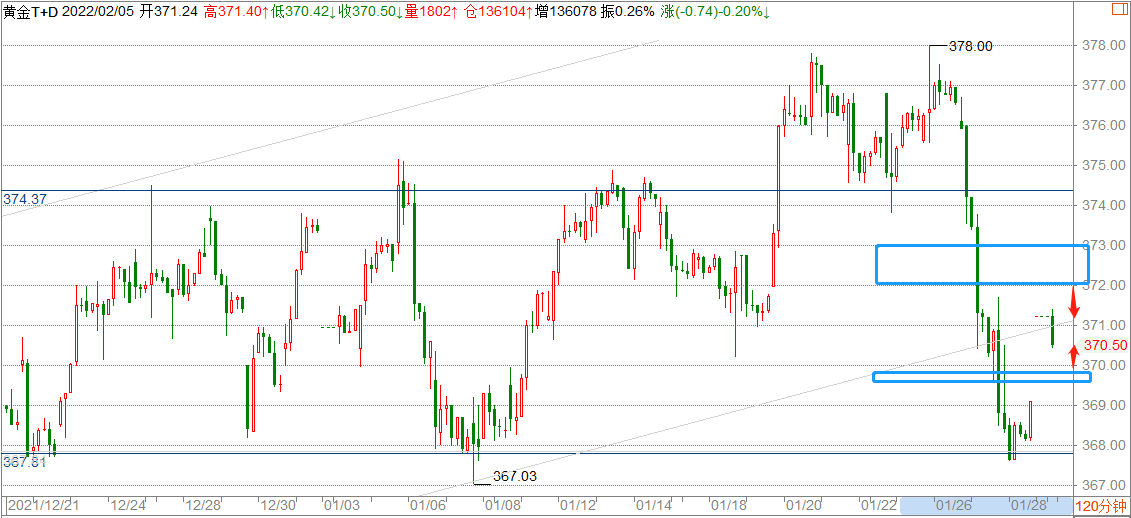This screenshot has height=518, width=1131.
Task: Open the 120分钟 period selector
Action: tap(1101, 506)
